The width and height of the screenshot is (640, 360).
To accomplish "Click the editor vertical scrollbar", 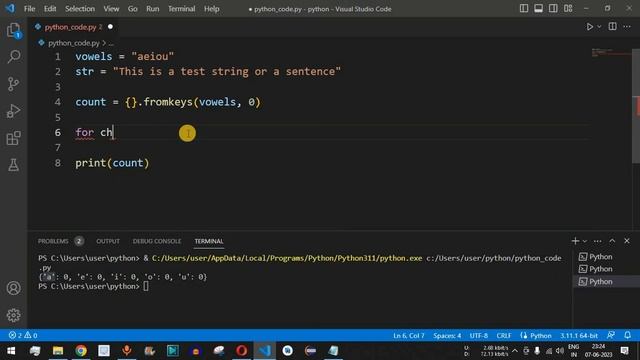I will coord(636,106).
